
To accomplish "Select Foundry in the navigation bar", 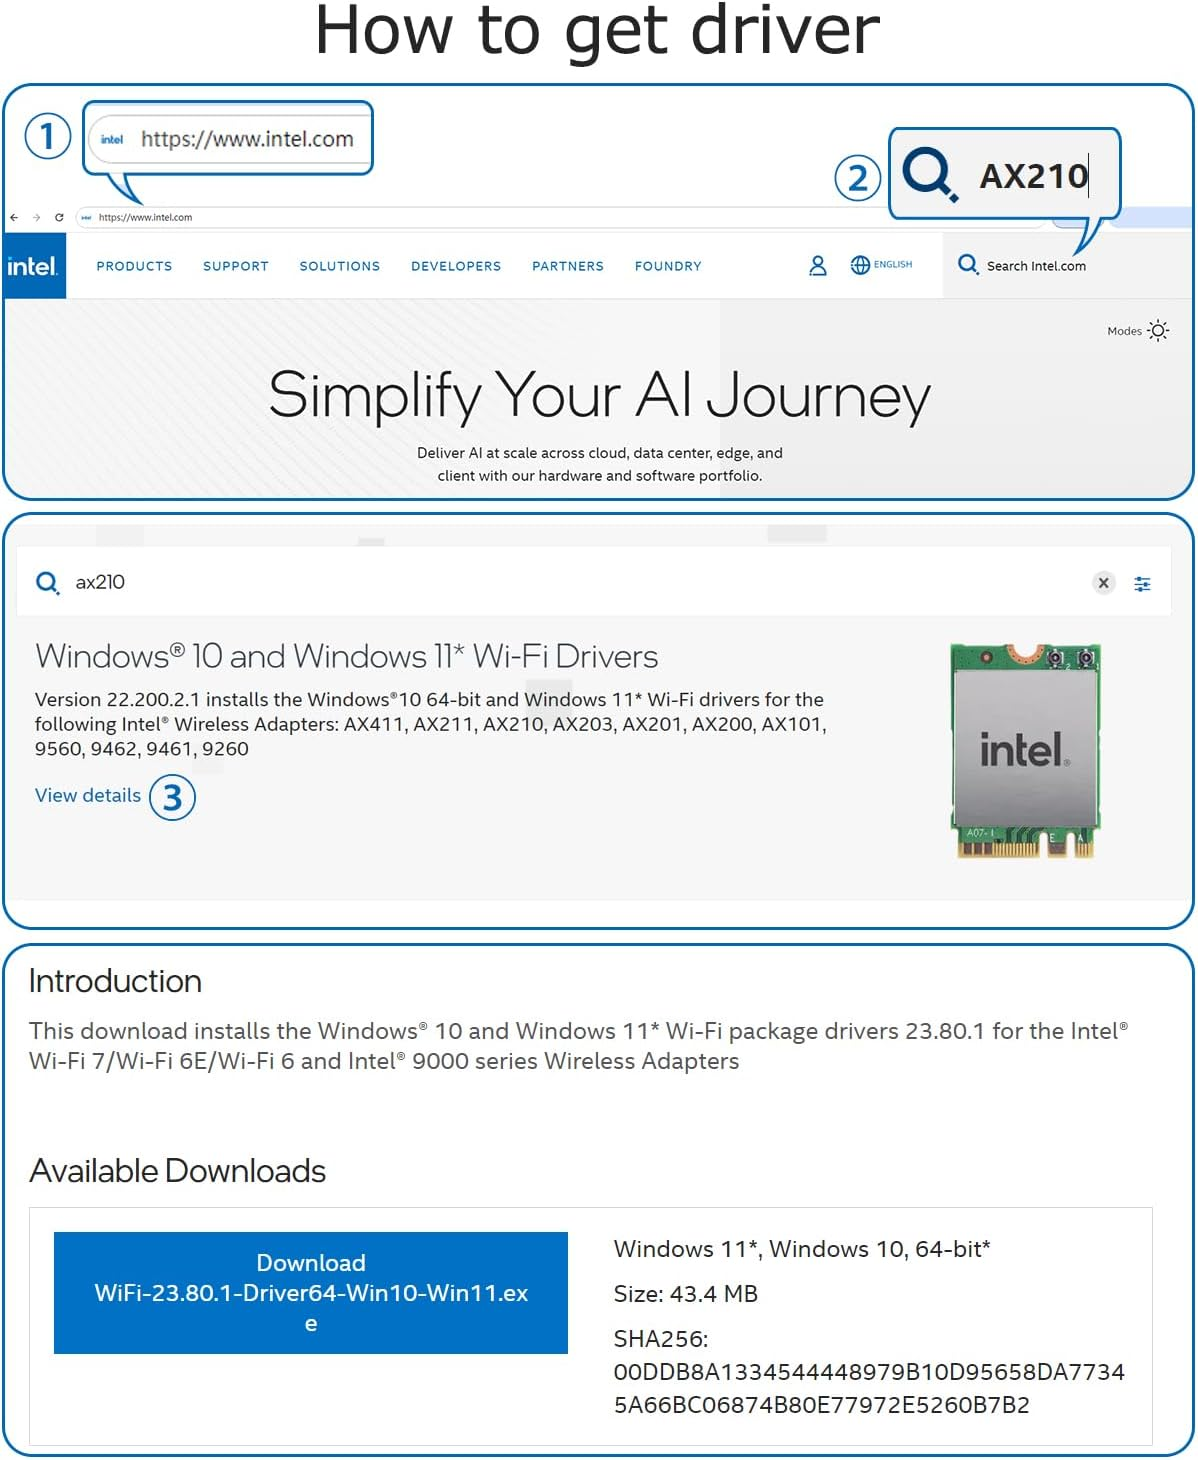I will click(667, 266).
